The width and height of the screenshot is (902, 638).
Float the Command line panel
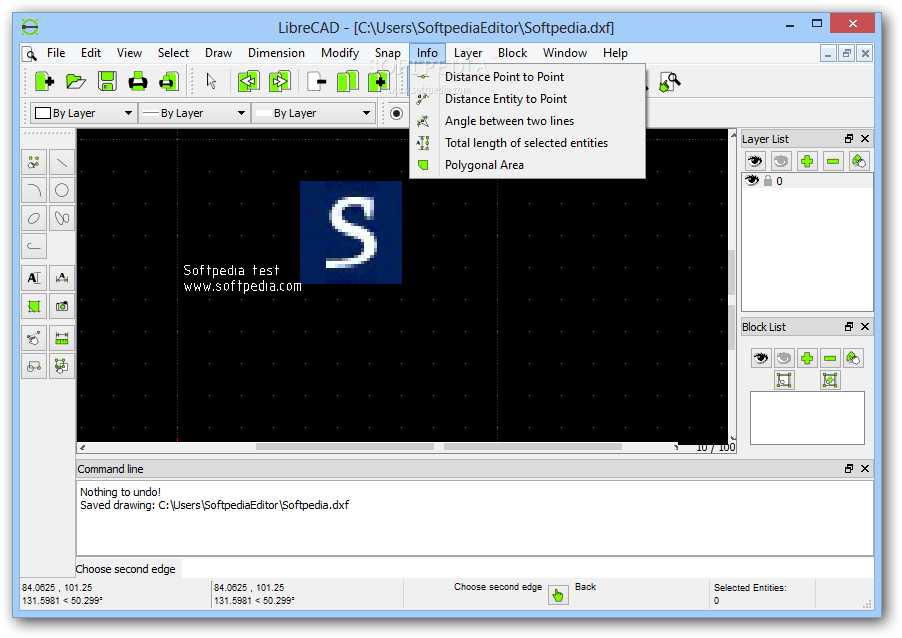[849, 469]
